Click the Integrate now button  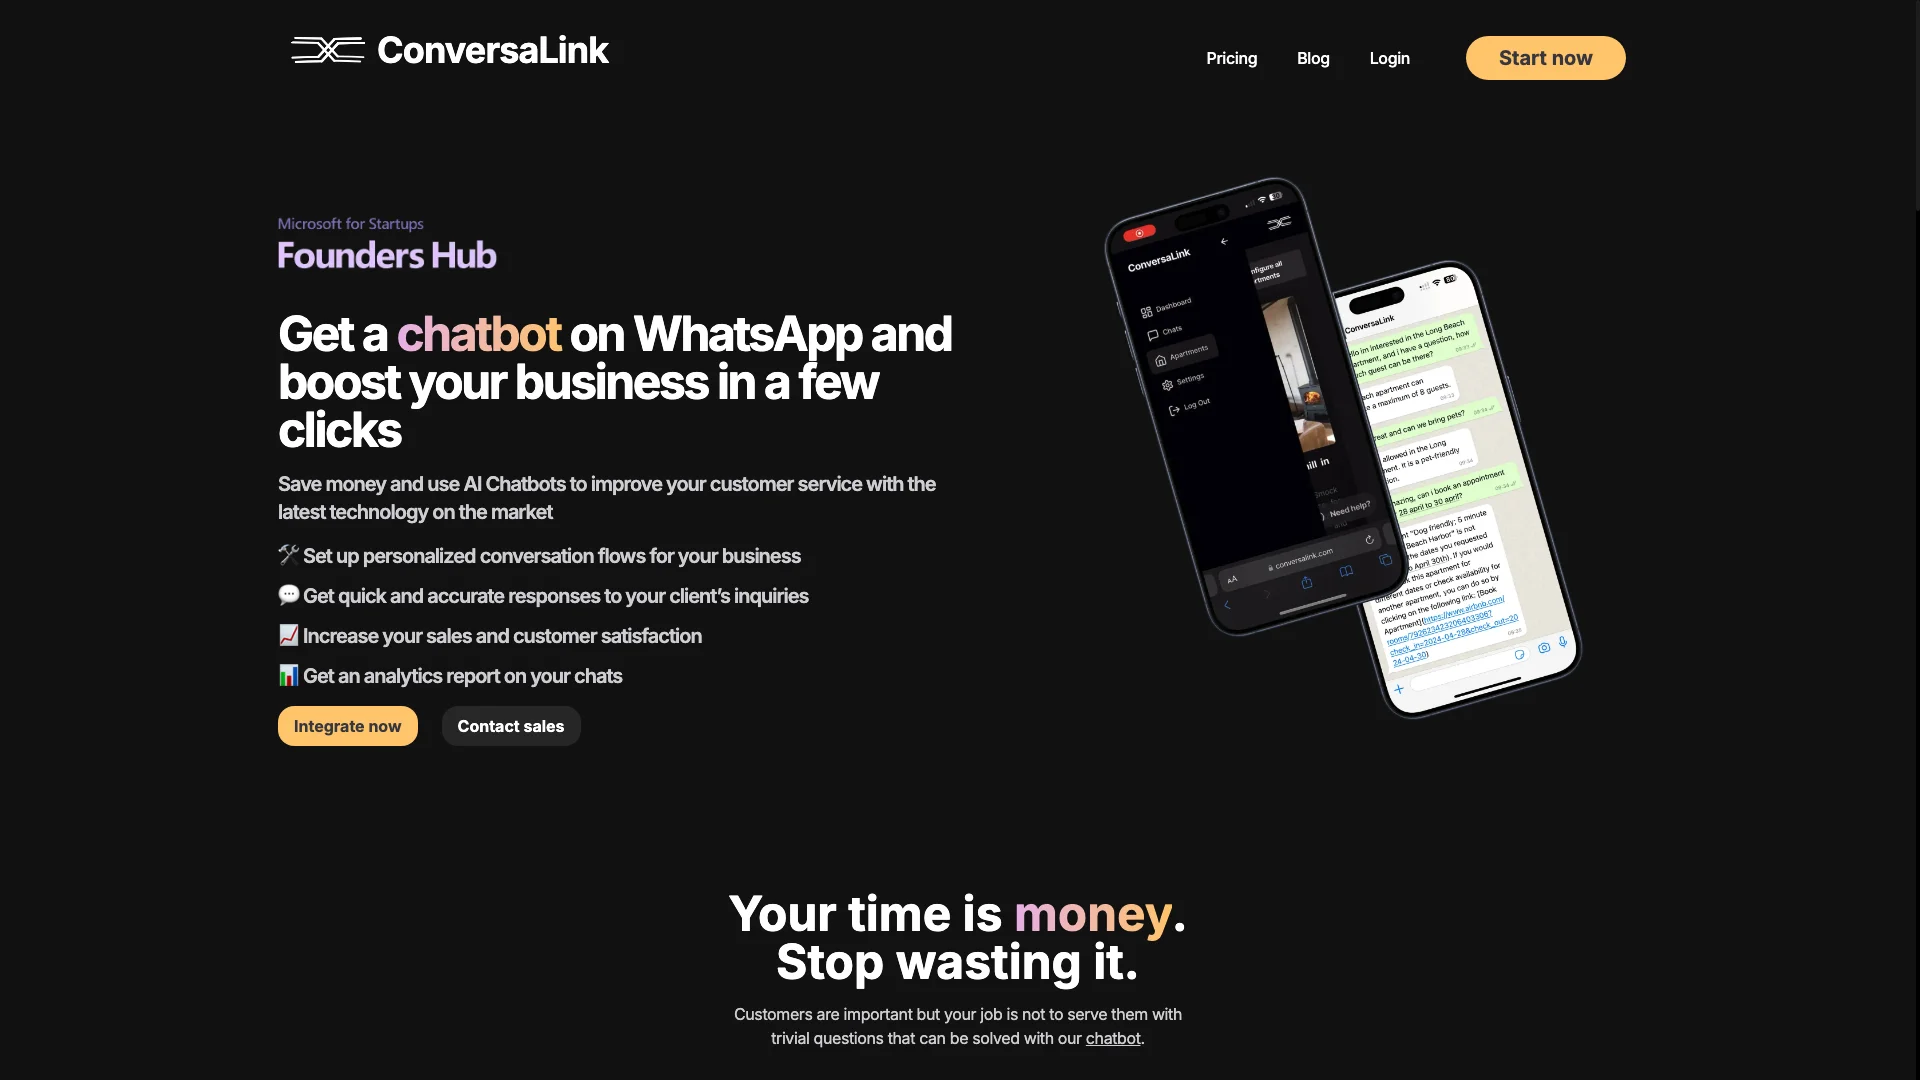pyautogui.click(x=347, y=725)
